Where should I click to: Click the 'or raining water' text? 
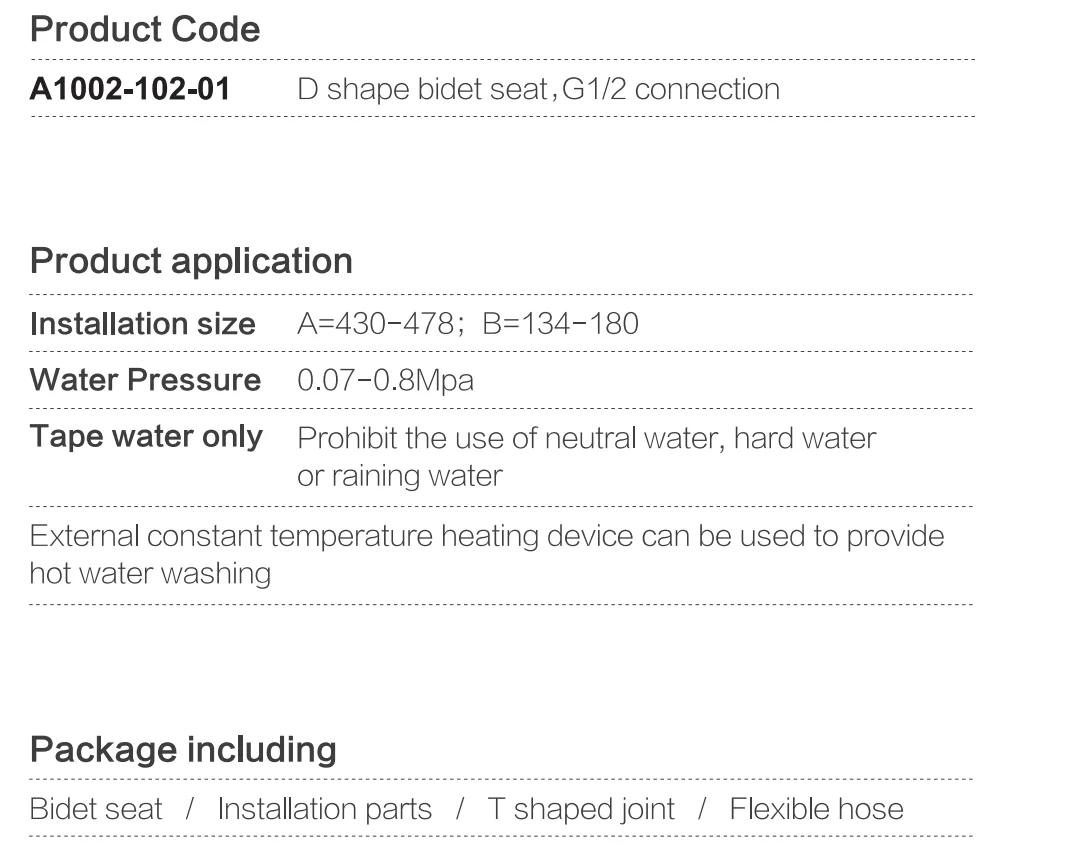(399, 476)
